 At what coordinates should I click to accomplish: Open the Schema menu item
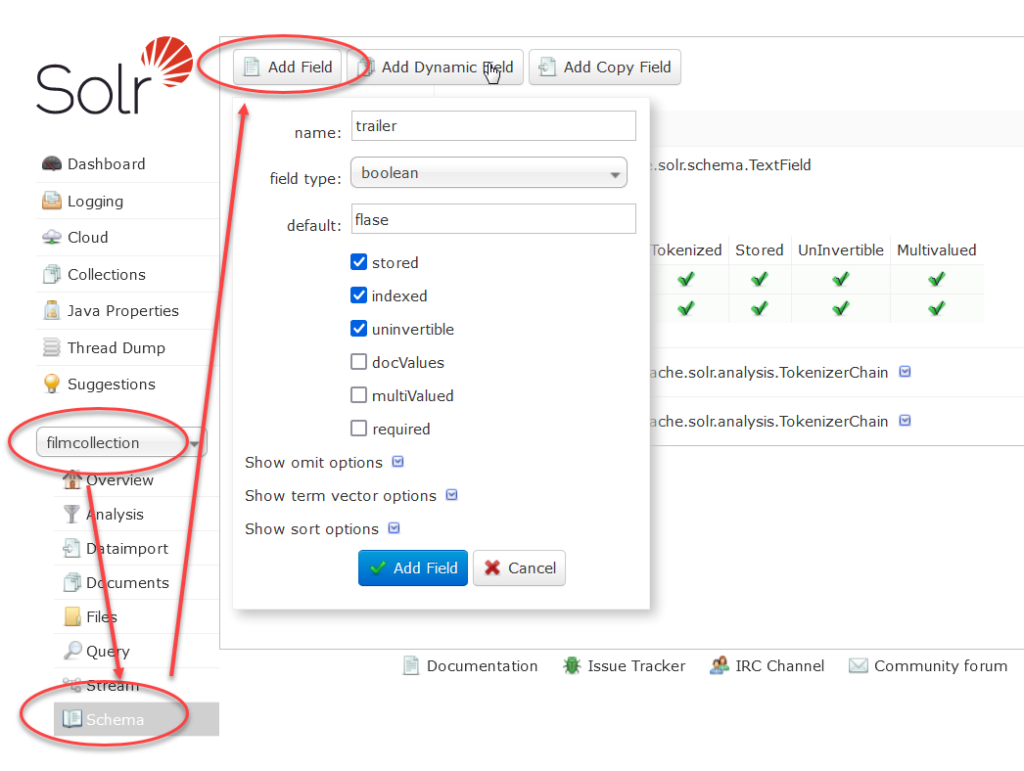pyautogui.click(x=136, y=719)
